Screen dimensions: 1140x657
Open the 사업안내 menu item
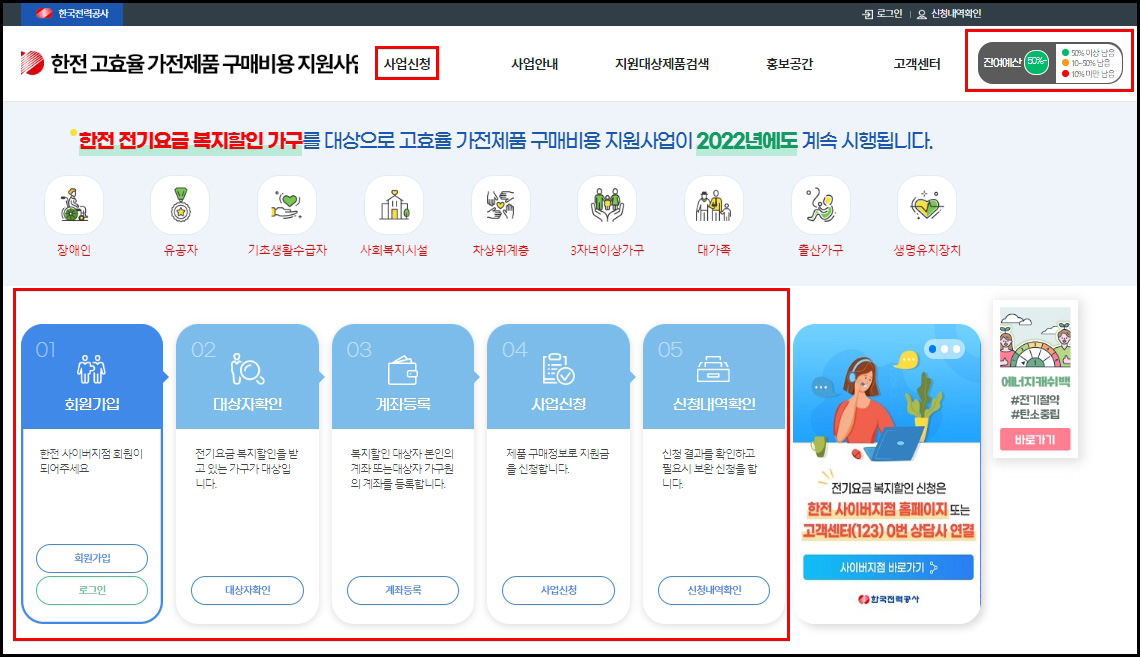pyautogui.click(x=534, y=63)
